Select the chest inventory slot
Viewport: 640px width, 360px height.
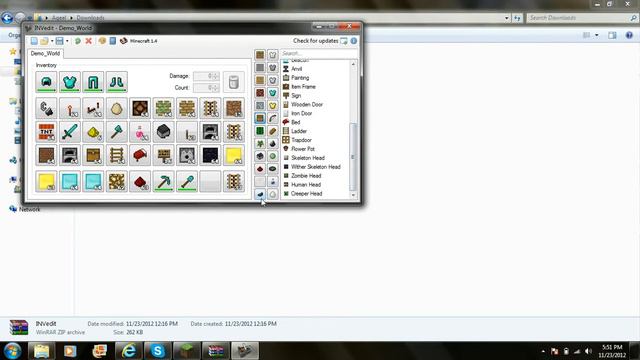93,156
